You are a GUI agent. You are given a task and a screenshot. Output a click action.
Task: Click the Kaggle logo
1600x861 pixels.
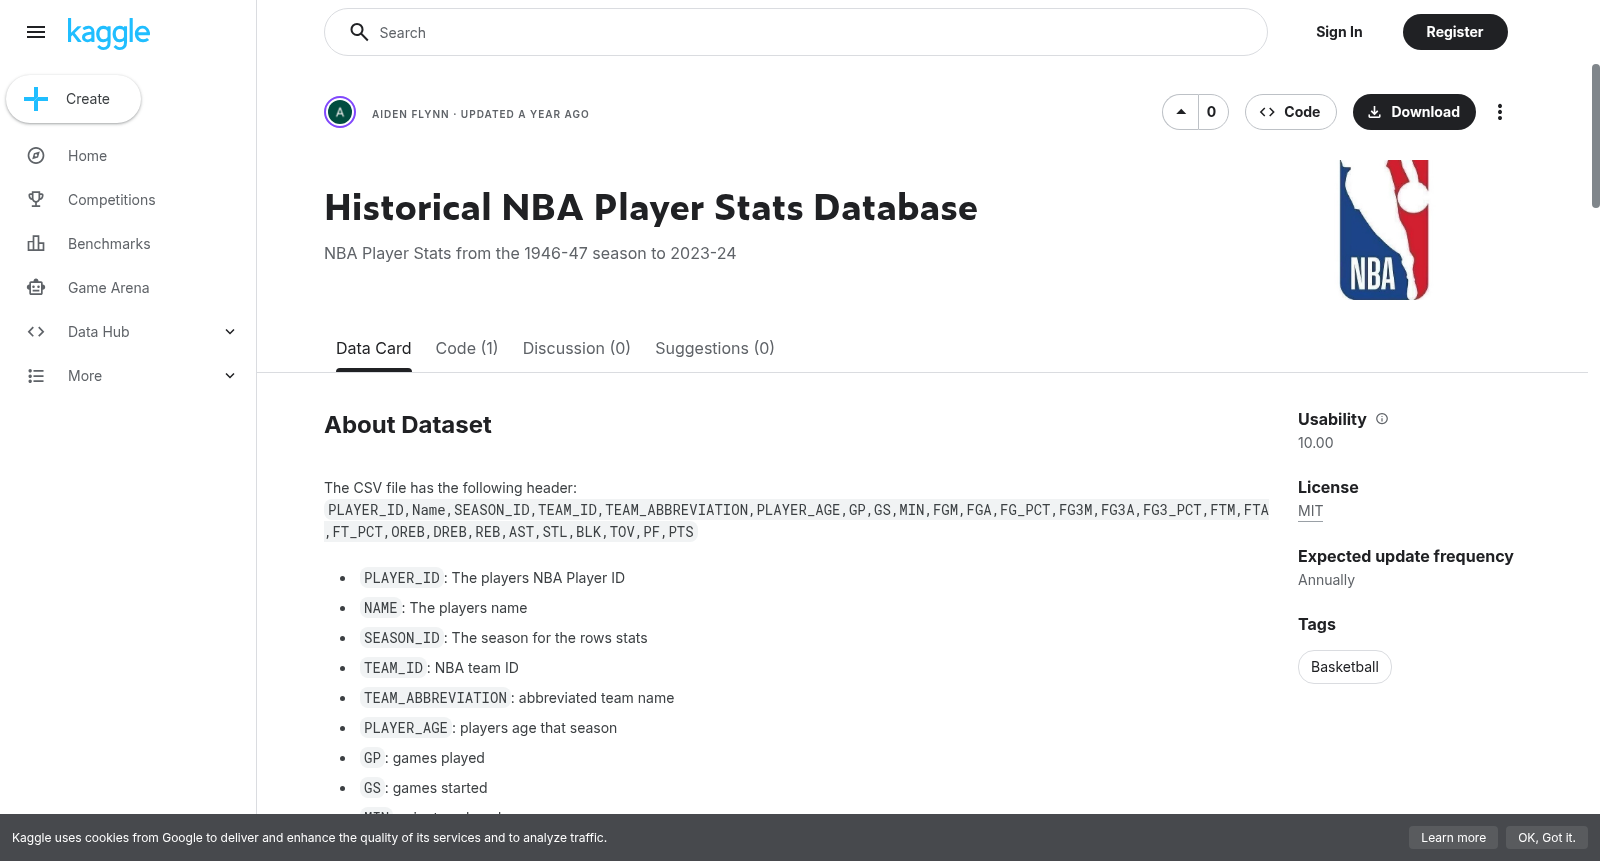point(108,33)
